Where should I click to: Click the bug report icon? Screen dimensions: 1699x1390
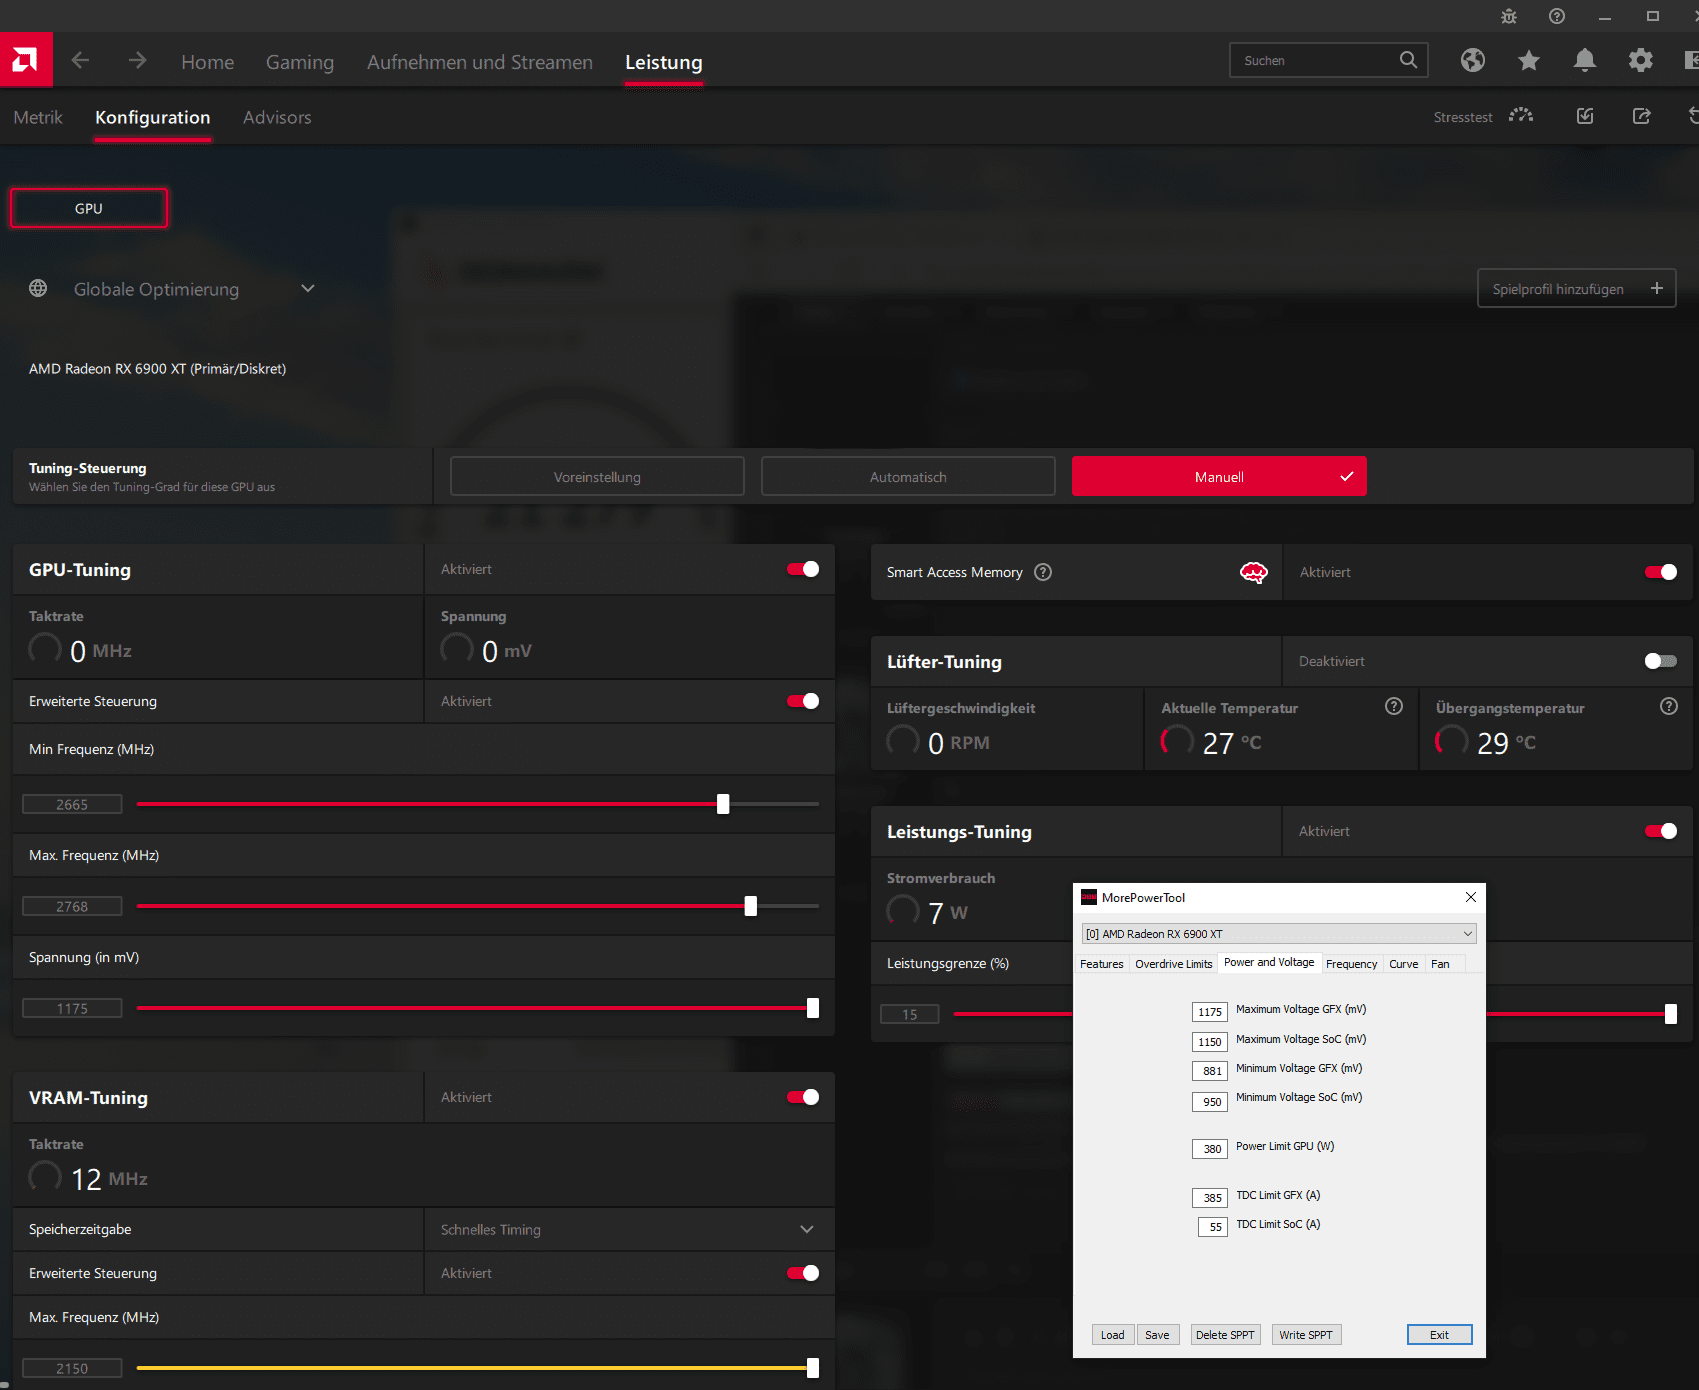pyautogui.click(x=1509, y=16)
